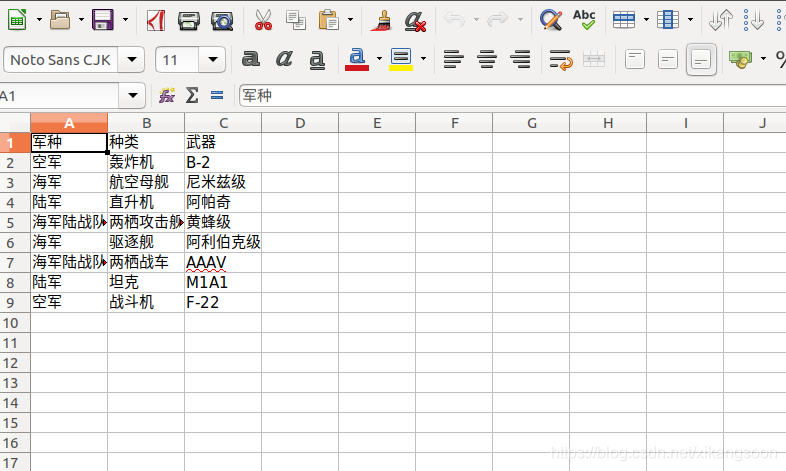The image size is (786, 471).
Task: Open Find and Replace magnifier icon
Action: coord(550,20)
